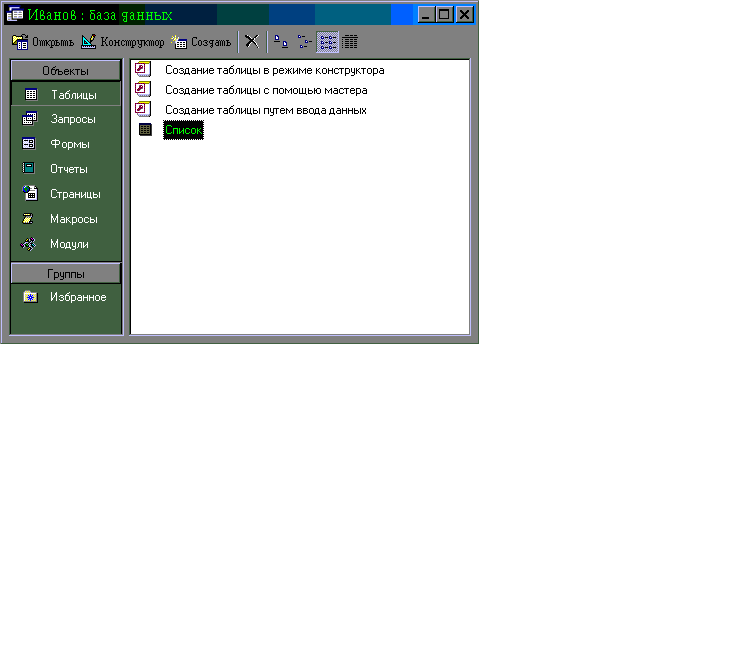
Task: Click the Открыть toolbar button
Action: click(x=43, y=42)
